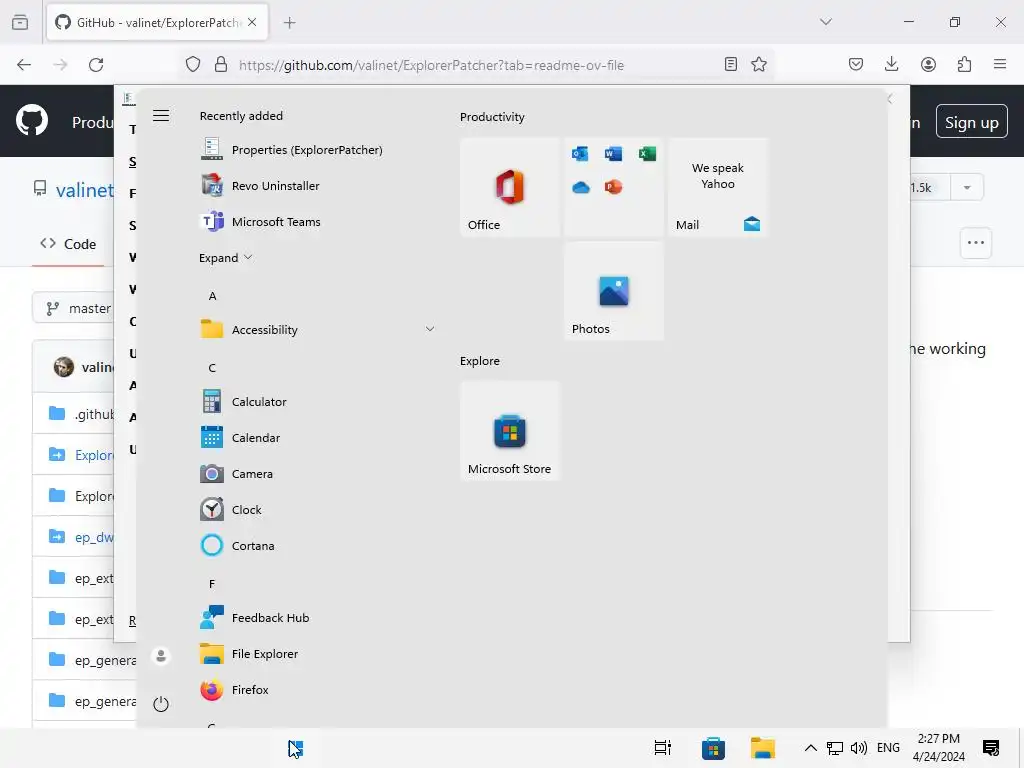Open Excel icon in Office folder tile
The height and width of the screenshot is (768, 1024).
click(647, 154)
